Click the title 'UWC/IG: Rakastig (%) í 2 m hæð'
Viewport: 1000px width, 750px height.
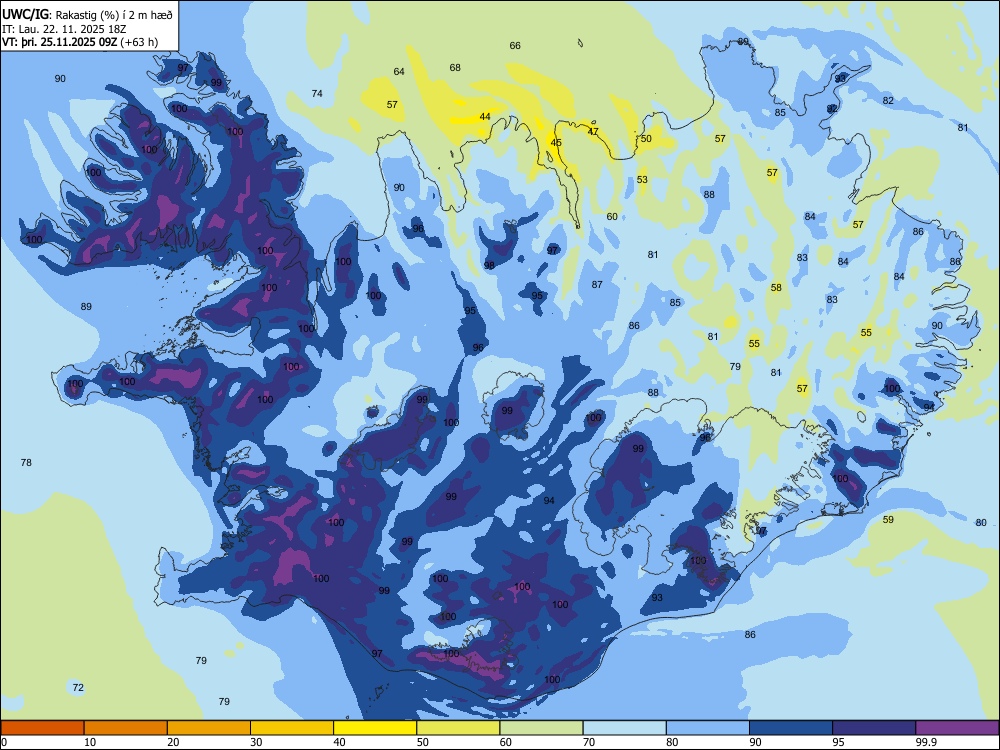click(x=87, y=15)
